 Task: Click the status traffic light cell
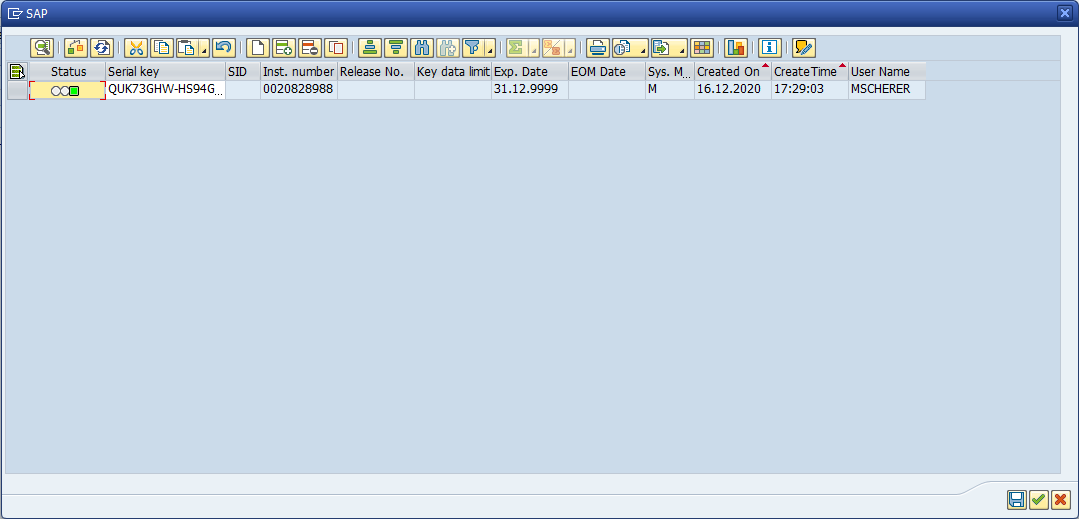coord(67,90)
